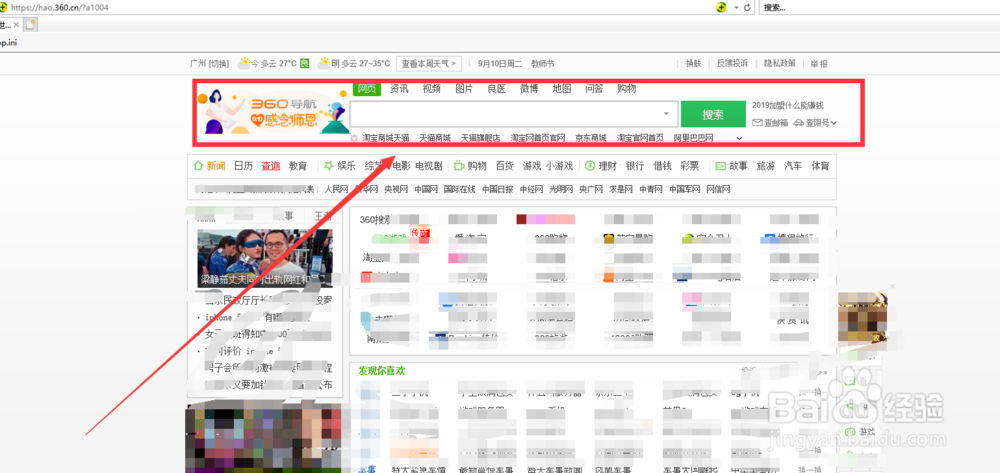Click the 娱乐 star icon
This screenshot has height=473, width=1000.
coord(328,166)
